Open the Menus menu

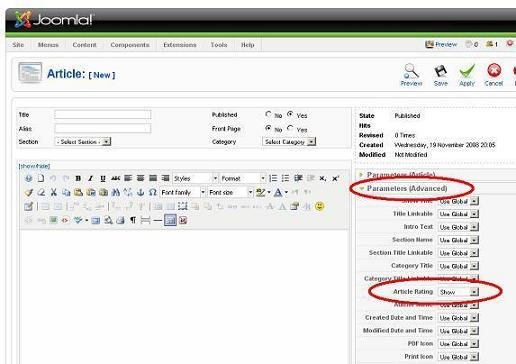point(48,45)
